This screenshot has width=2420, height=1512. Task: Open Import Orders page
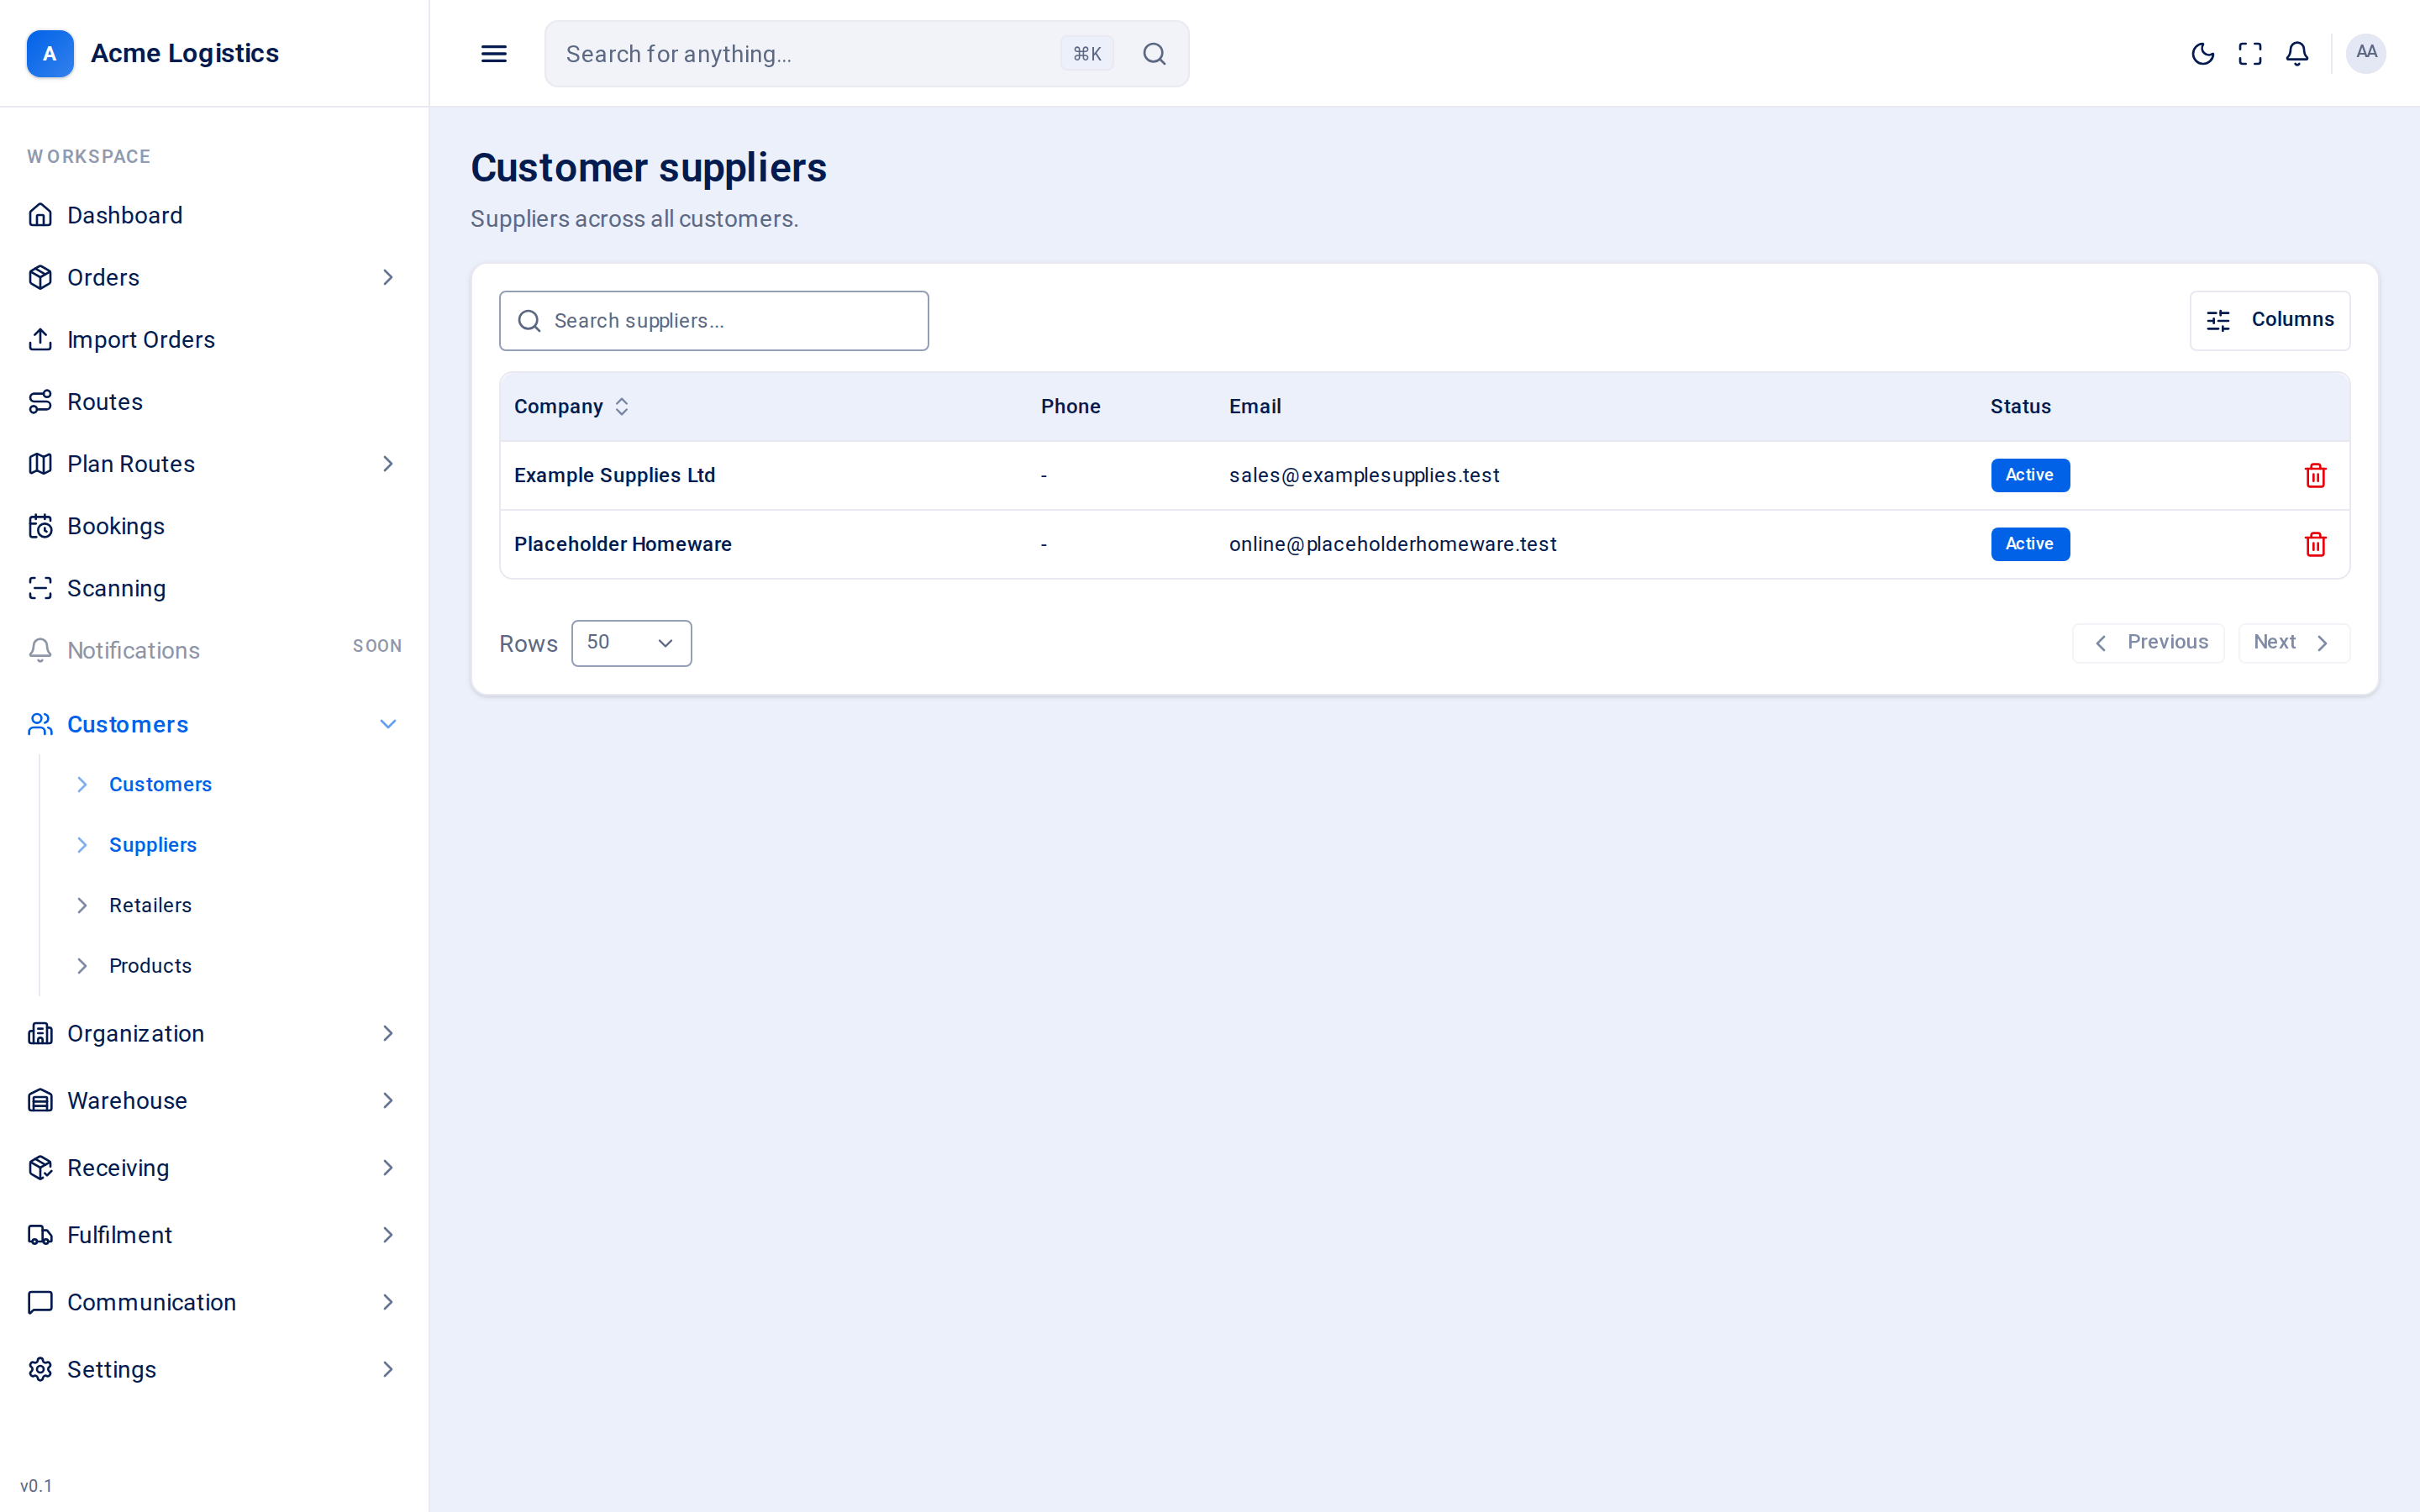[214, 339]
